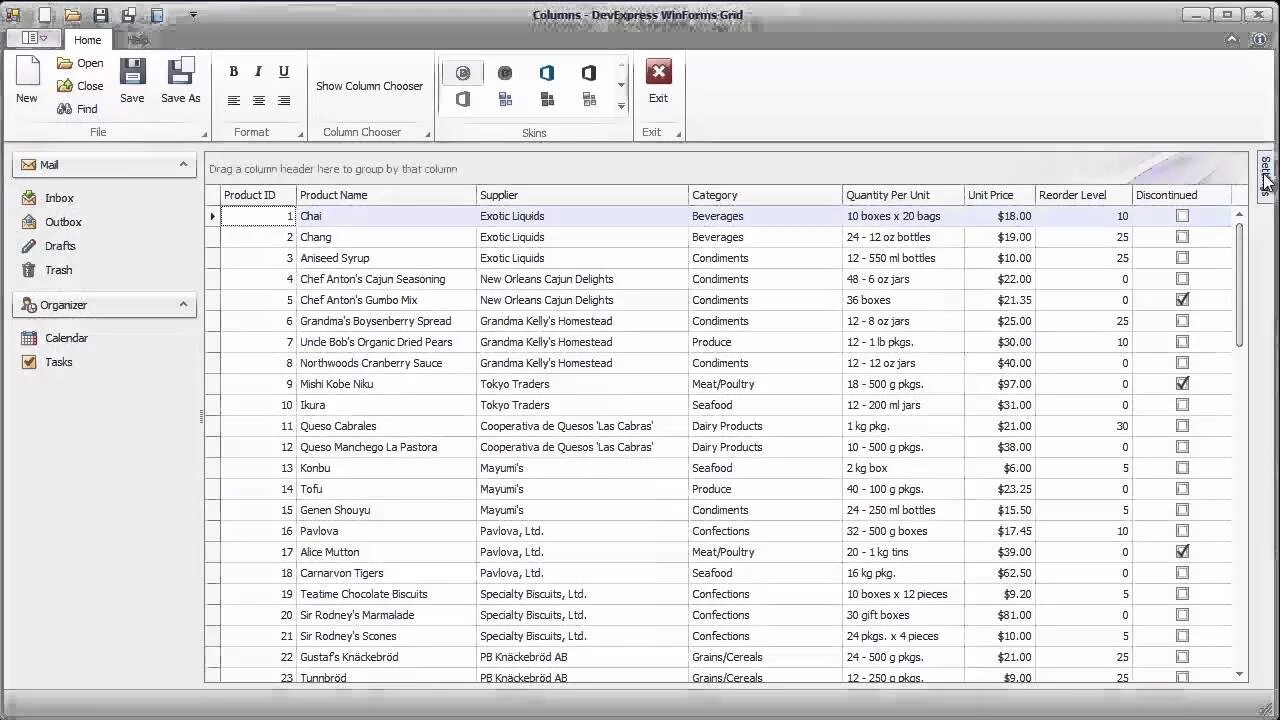Sort by the Category column header
Image resolution: width=1280 pixels, height=720 pixels.
(x=765, y=195)
